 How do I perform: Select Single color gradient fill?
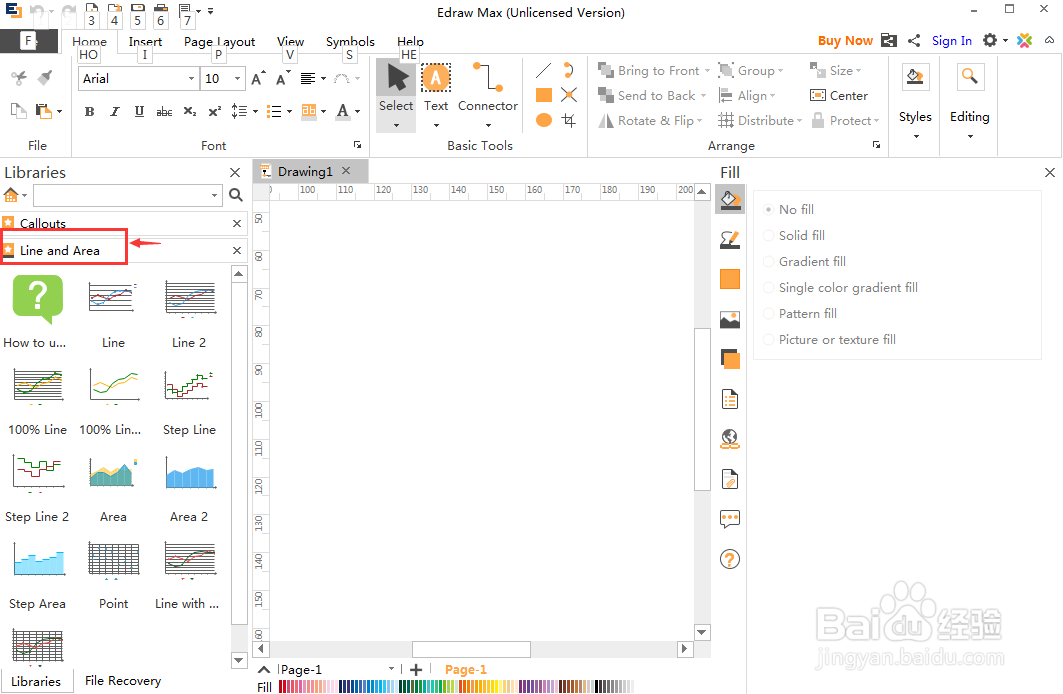point(841,287)
